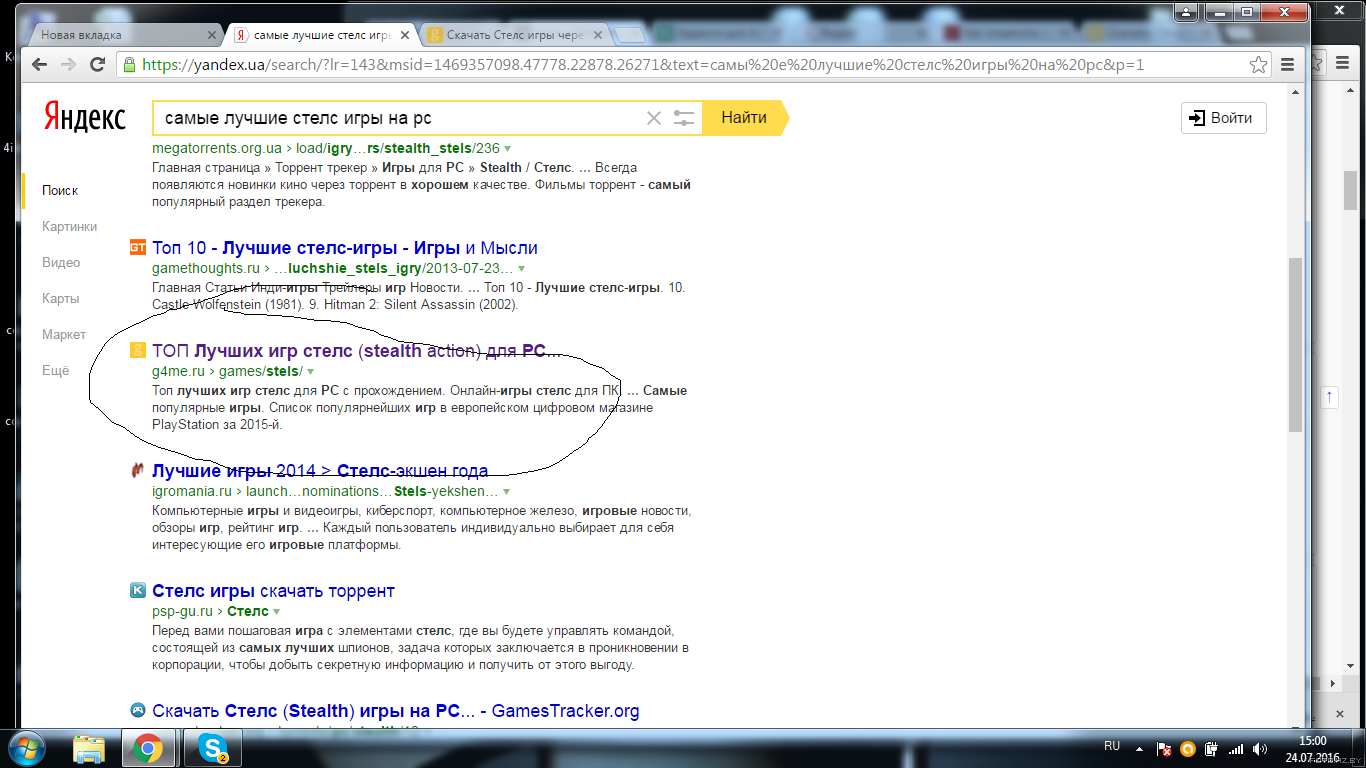Image resolution: width=1366 pixels, height=768 pixels.
Task: Expand the arrow next to psp-gu.ru URL
Action: (276, 612)
